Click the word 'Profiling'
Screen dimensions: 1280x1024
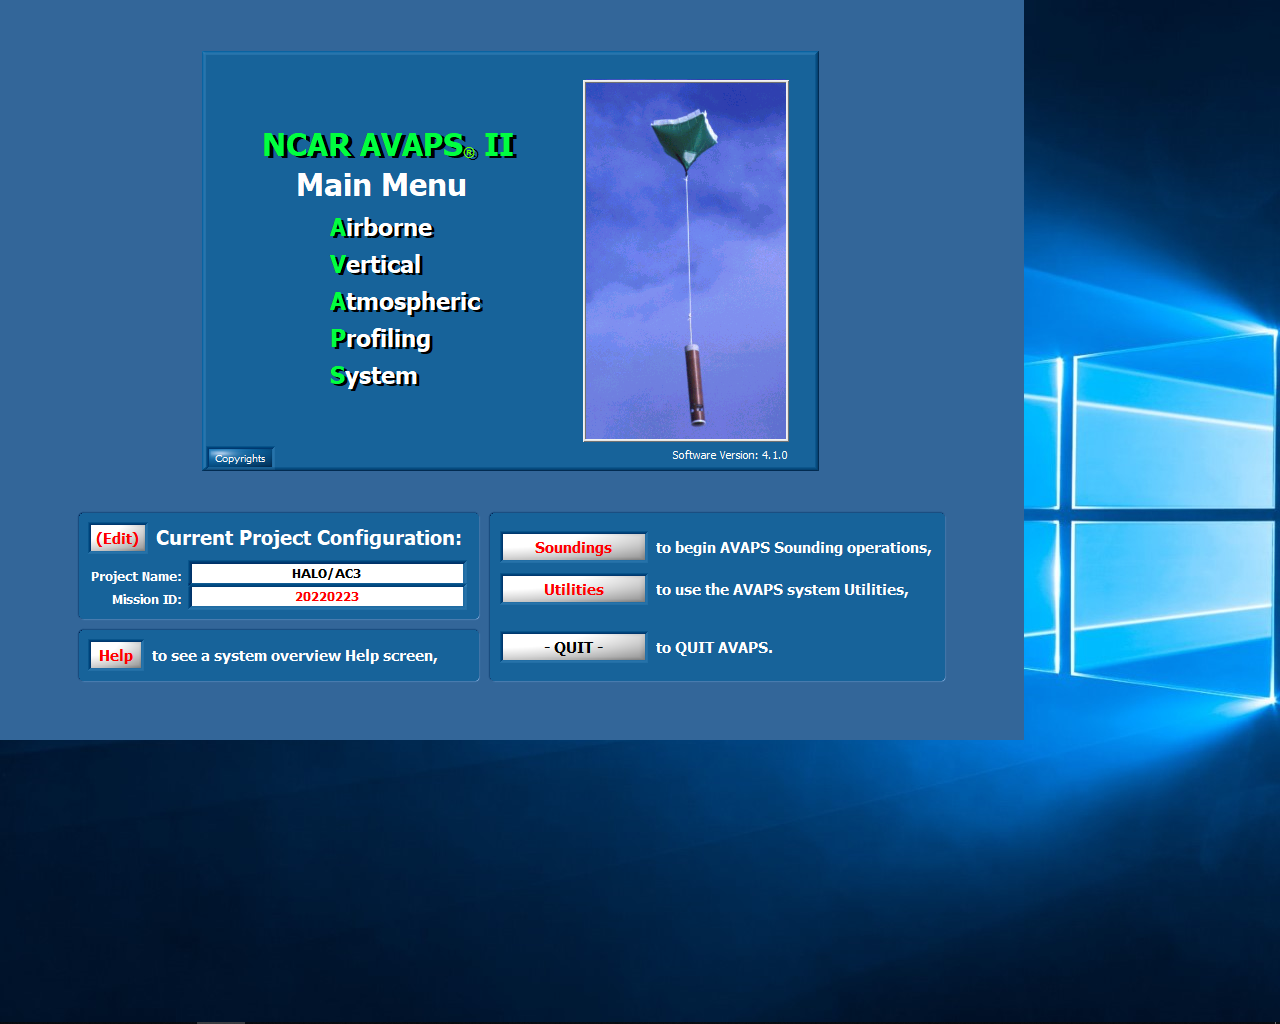(380, 339)
